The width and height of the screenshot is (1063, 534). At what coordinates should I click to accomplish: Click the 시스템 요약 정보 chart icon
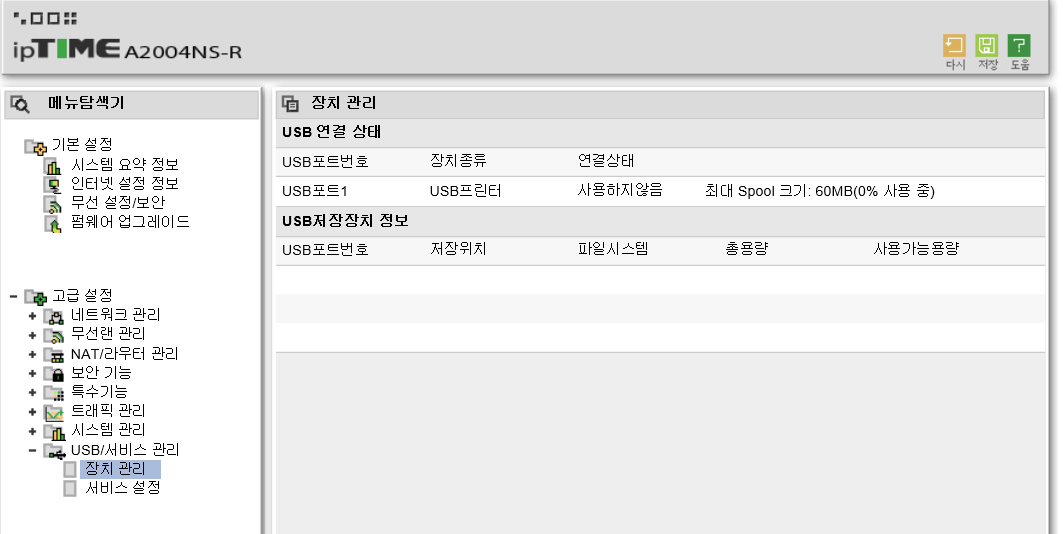click(x=54, y=165)
